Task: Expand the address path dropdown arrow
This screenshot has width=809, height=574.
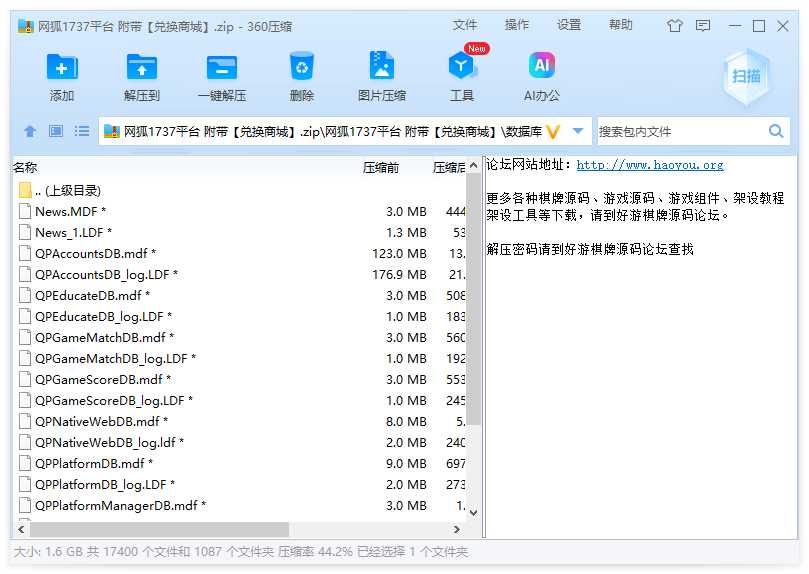Action: 578,131
